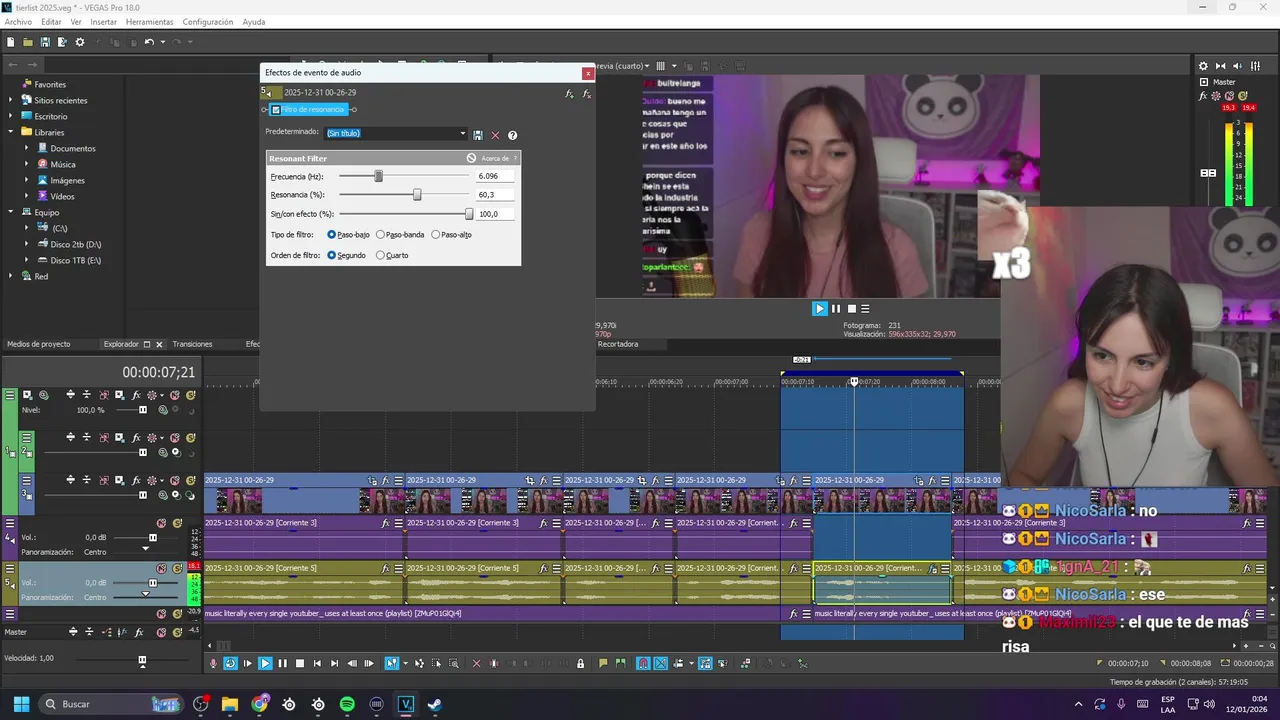Open the Herramientas menu

pos(150,22)
